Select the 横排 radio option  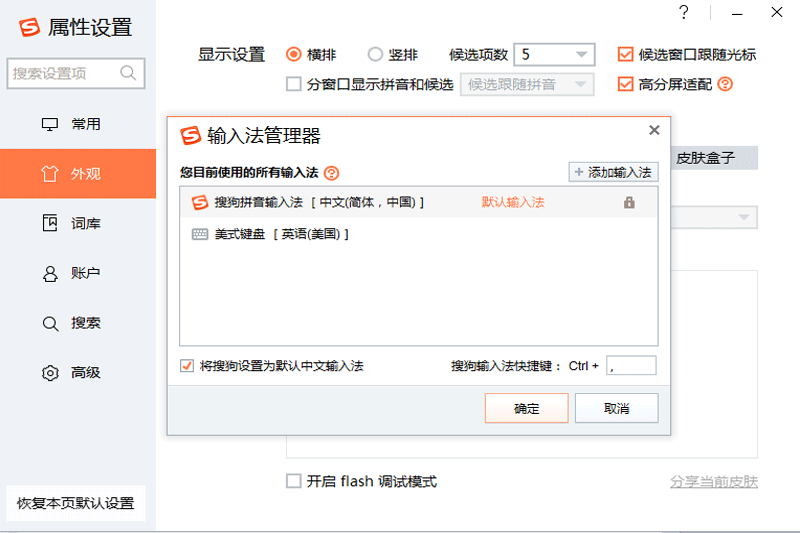(x=293, y=55)
